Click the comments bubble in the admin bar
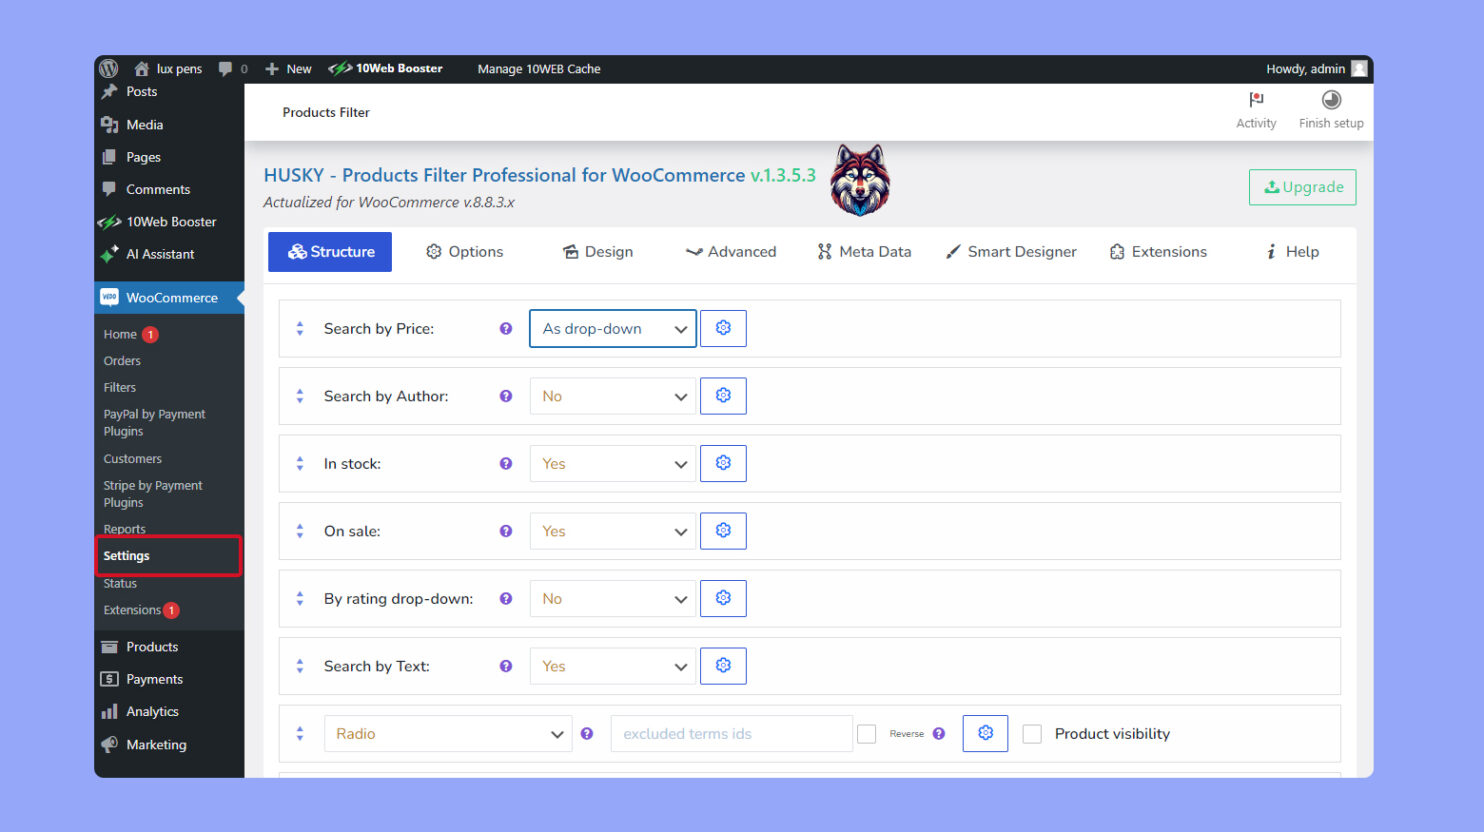 (228, 68)
